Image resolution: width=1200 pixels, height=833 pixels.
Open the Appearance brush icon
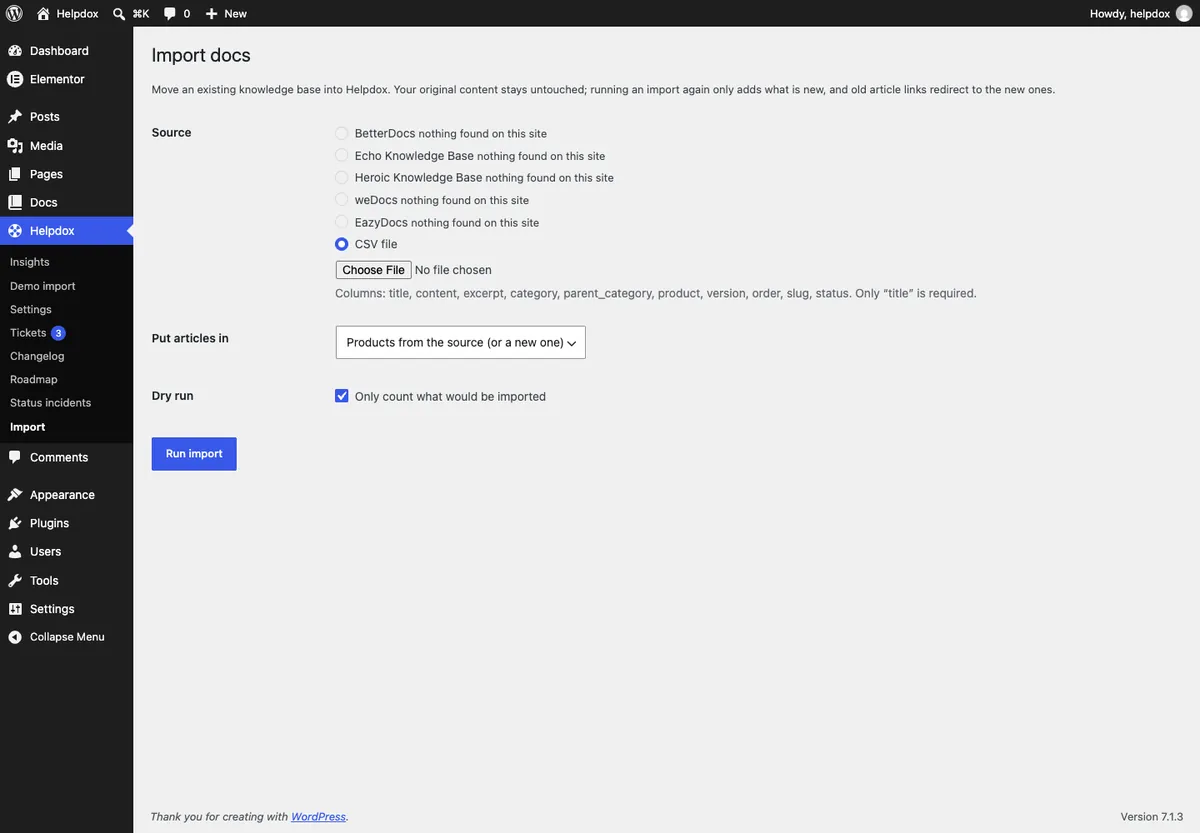point(15,495)
